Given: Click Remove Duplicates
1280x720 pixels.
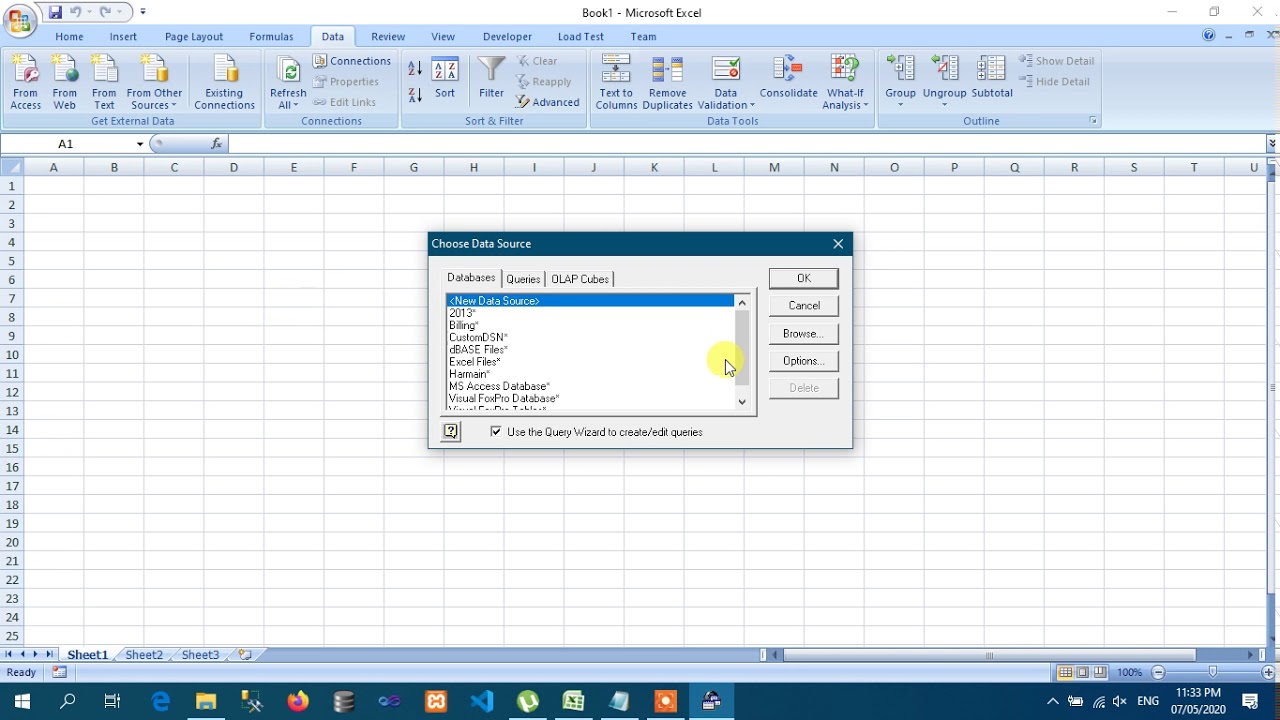Looking at the screenshot, I should pyautogui.click(x=667, y=82).
